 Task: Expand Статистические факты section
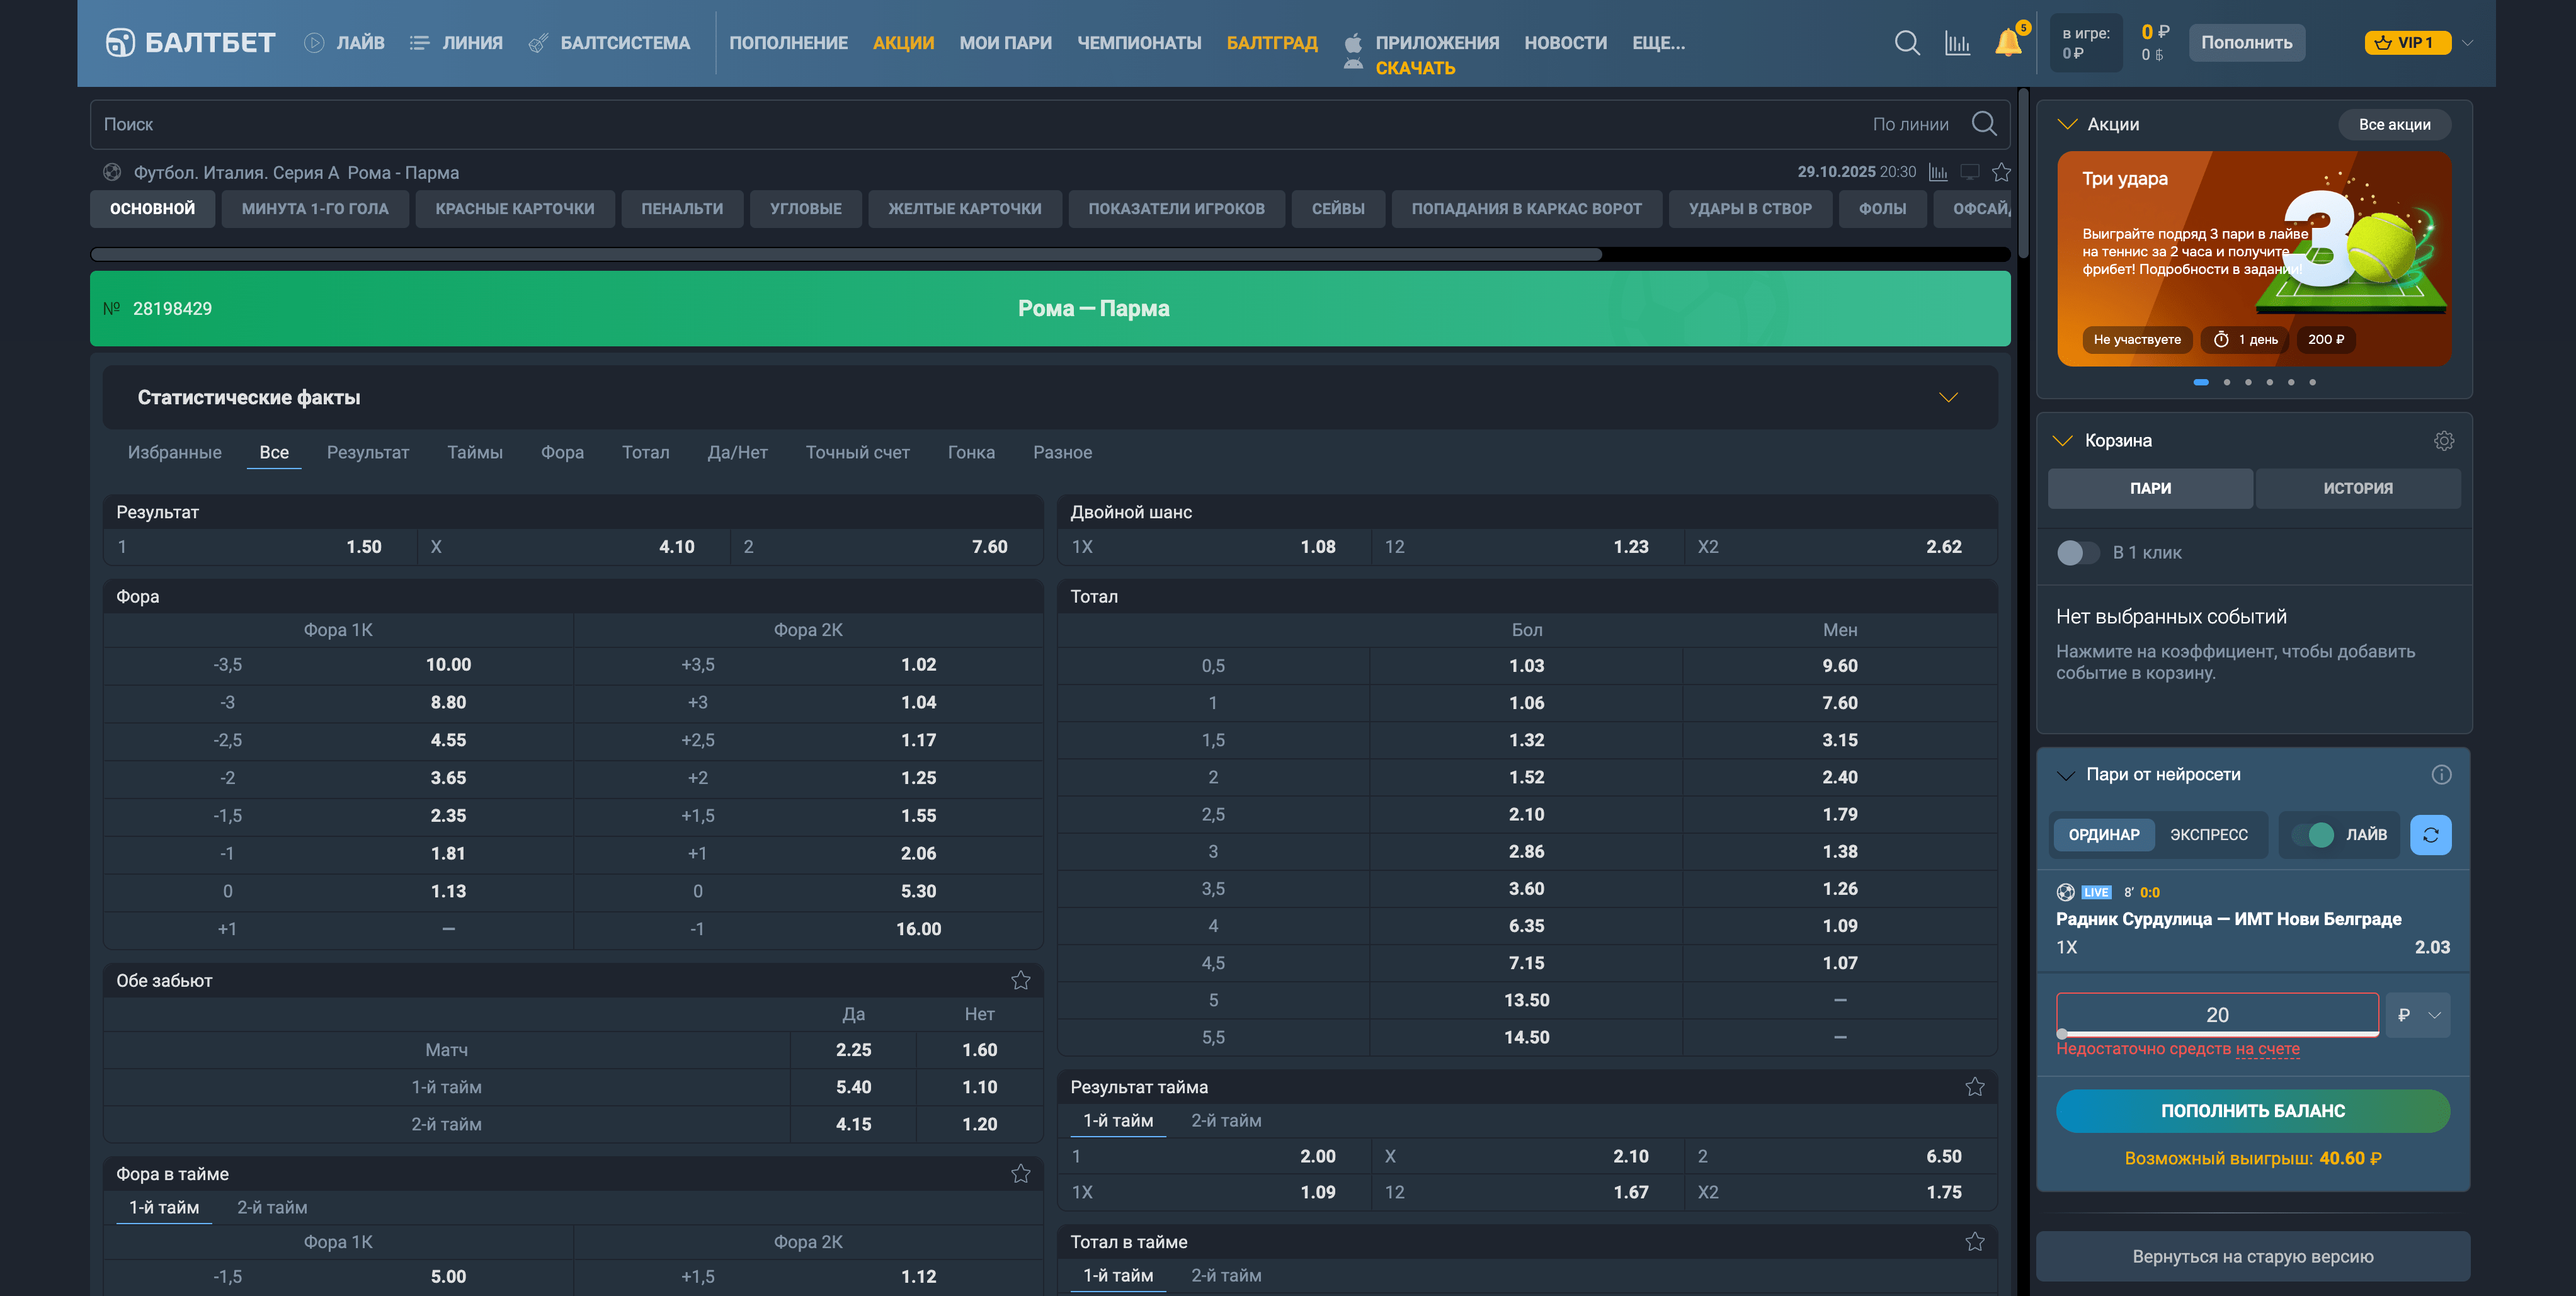[1948, 398]
